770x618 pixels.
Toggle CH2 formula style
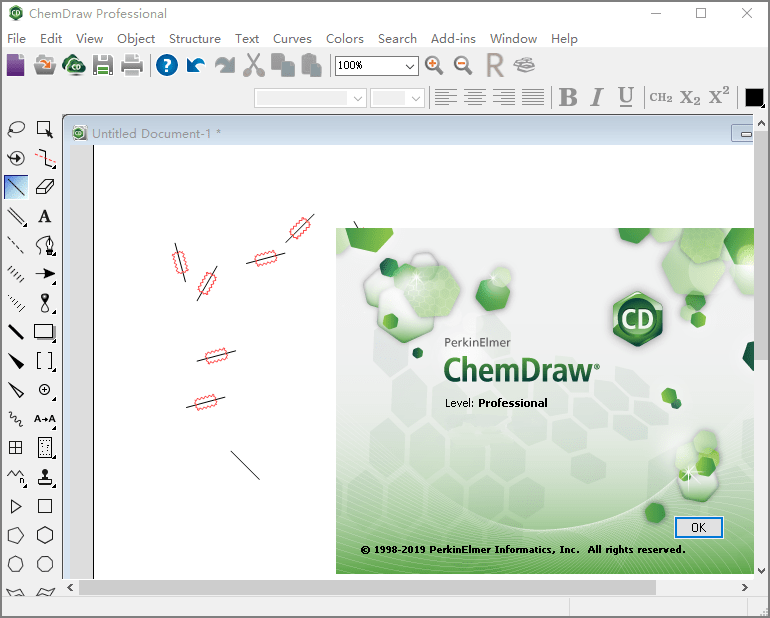coord(660,97)
